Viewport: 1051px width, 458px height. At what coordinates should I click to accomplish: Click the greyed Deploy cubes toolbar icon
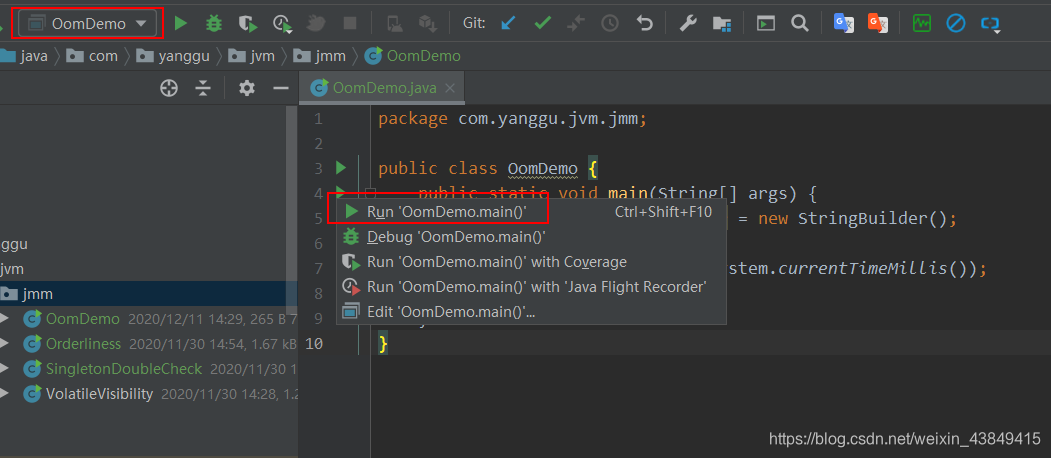tap(428, 24)
